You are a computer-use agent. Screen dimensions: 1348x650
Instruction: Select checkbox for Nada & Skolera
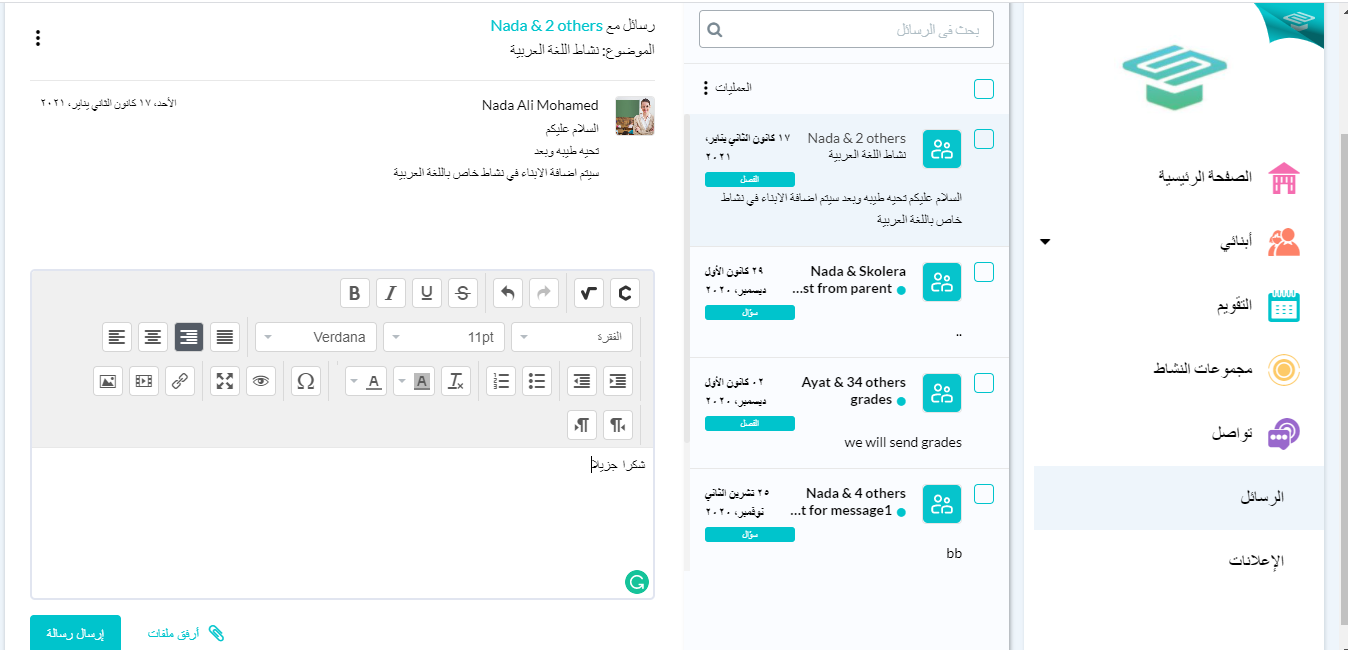coord(984,272)
